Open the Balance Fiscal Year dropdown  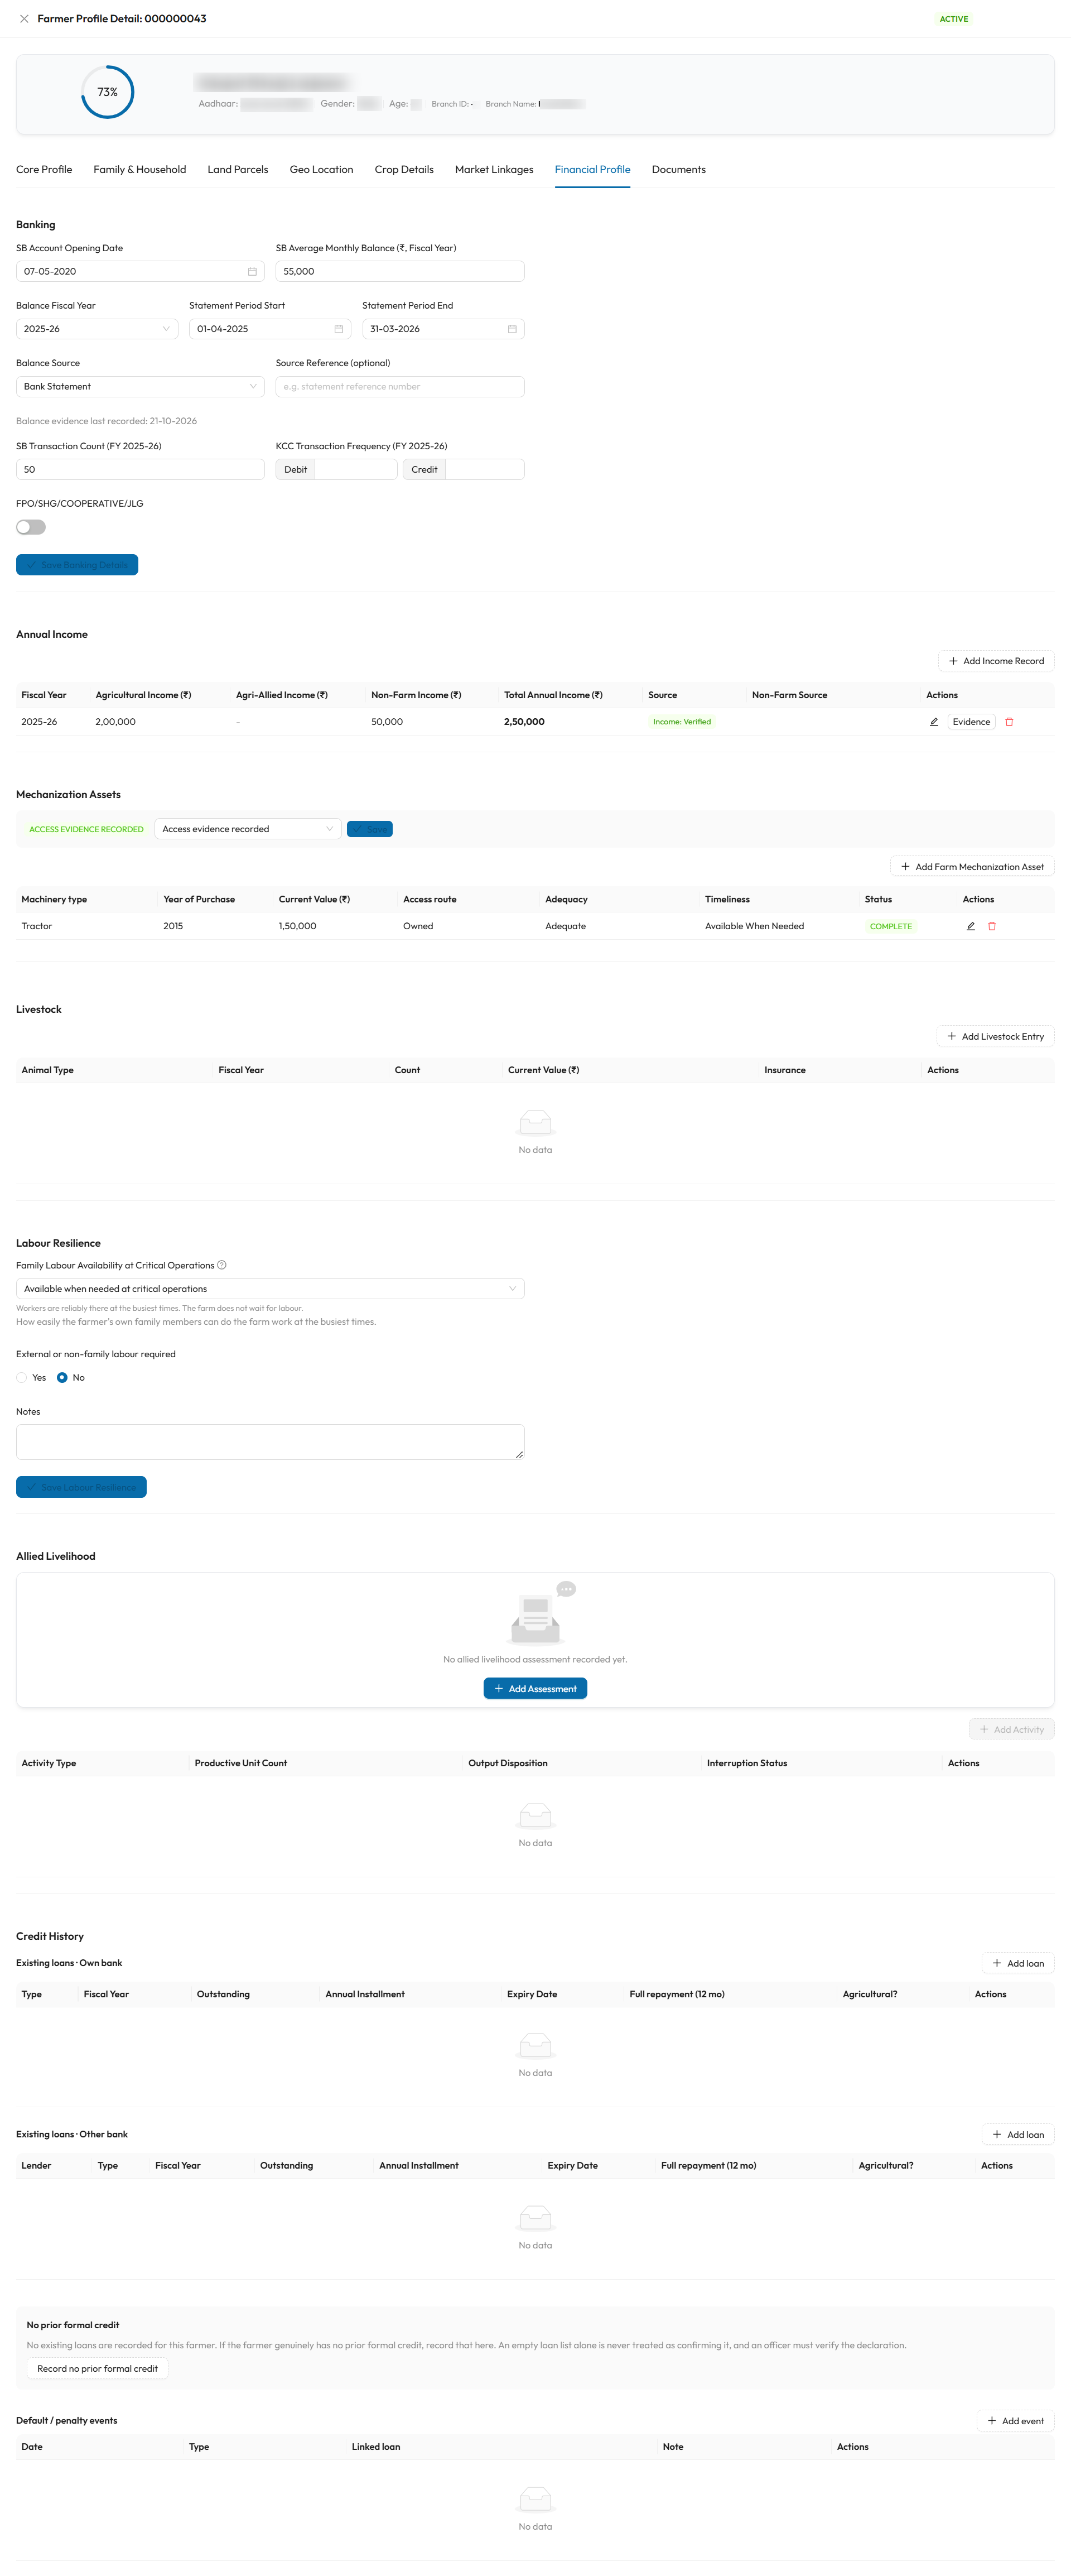point(97,329)
